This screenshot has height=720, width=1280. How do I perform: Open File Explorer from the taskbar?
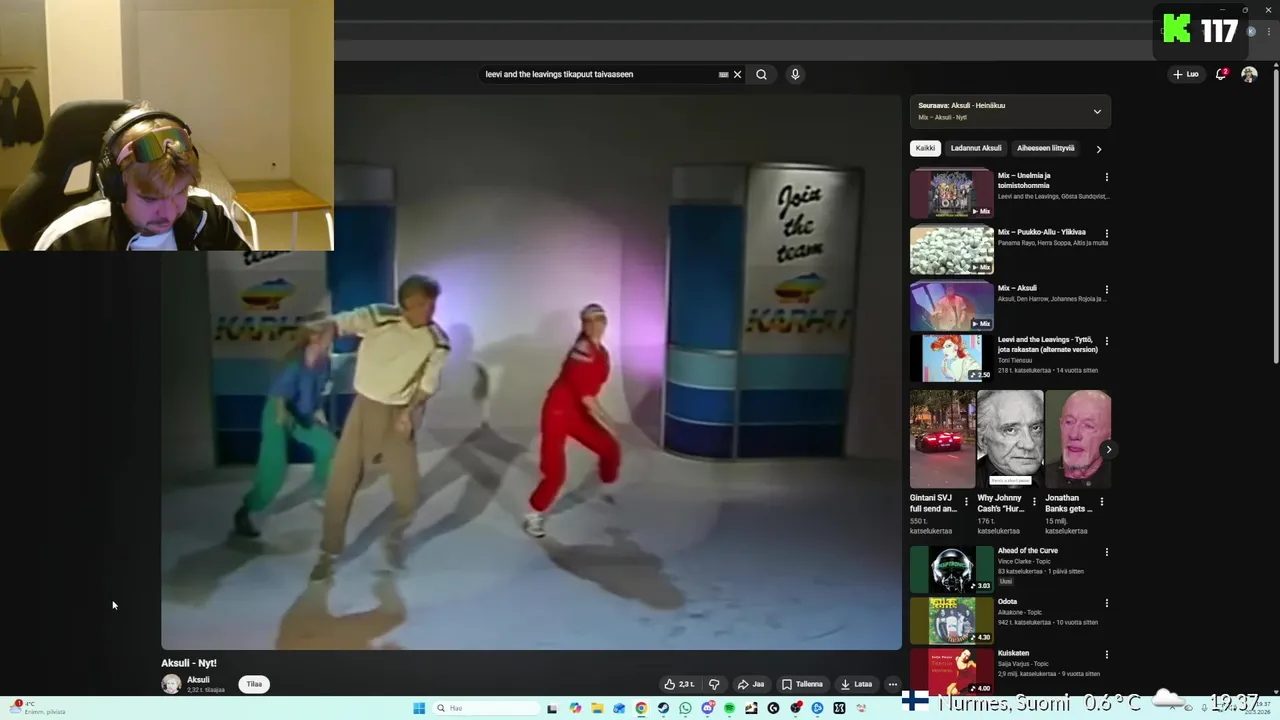597,708
